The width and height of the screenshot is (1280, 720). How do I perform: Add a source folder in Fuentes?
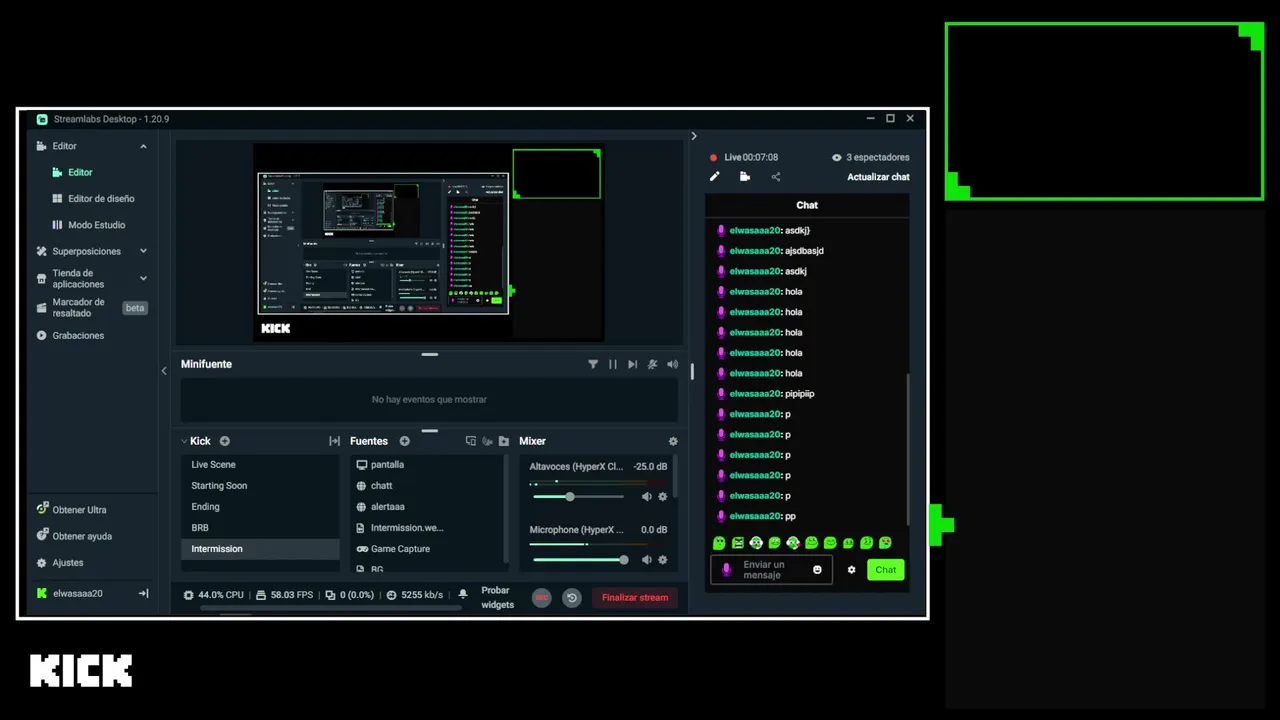coord(504,441)
